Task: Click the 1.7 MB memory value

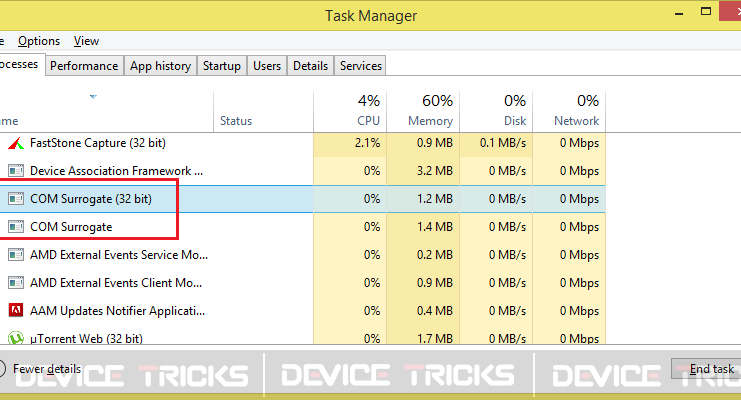Action: (x=435, y=339)
